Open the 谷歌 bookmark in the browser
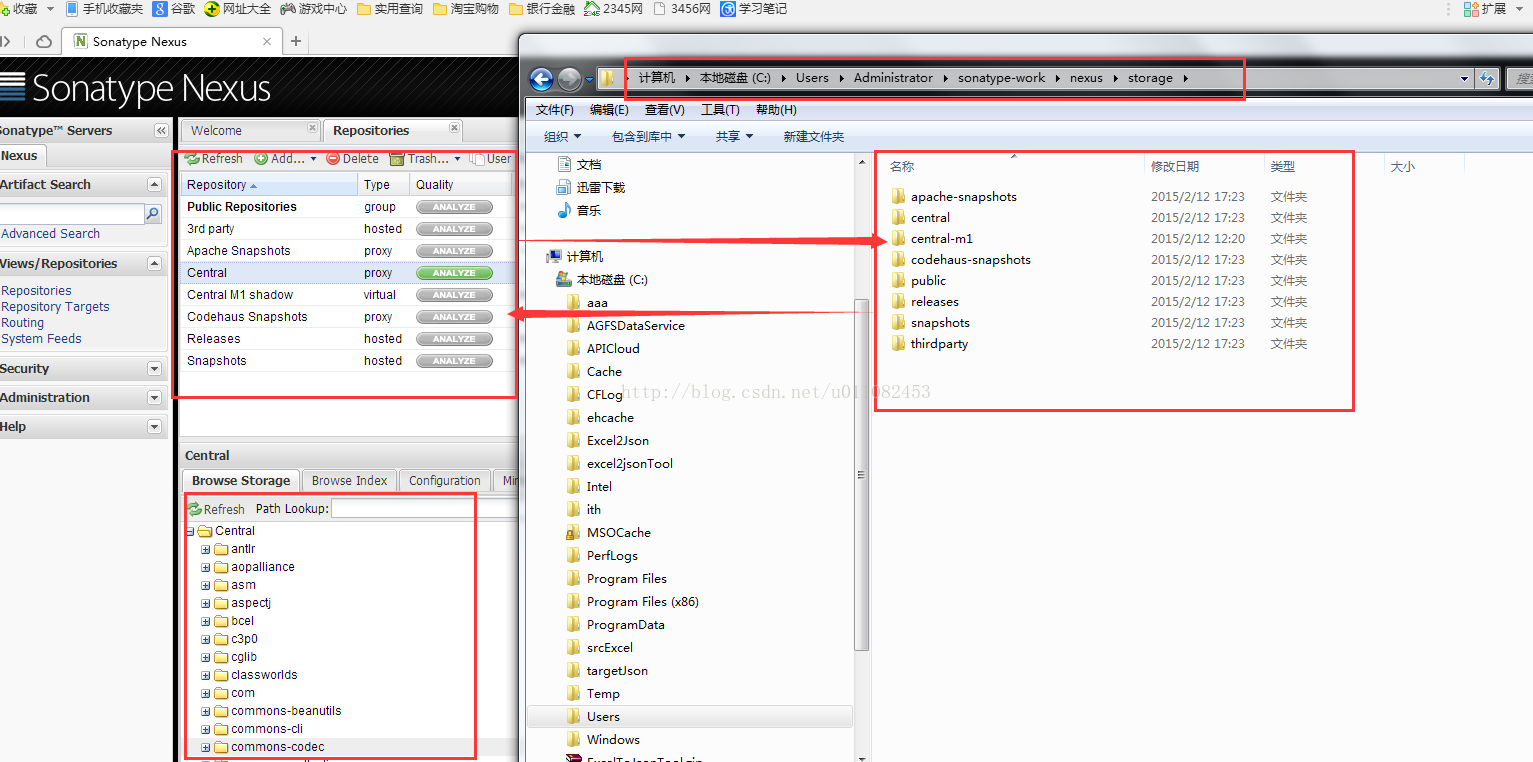The width and height of the screenshot is (1533, 762). pos(174,8)
